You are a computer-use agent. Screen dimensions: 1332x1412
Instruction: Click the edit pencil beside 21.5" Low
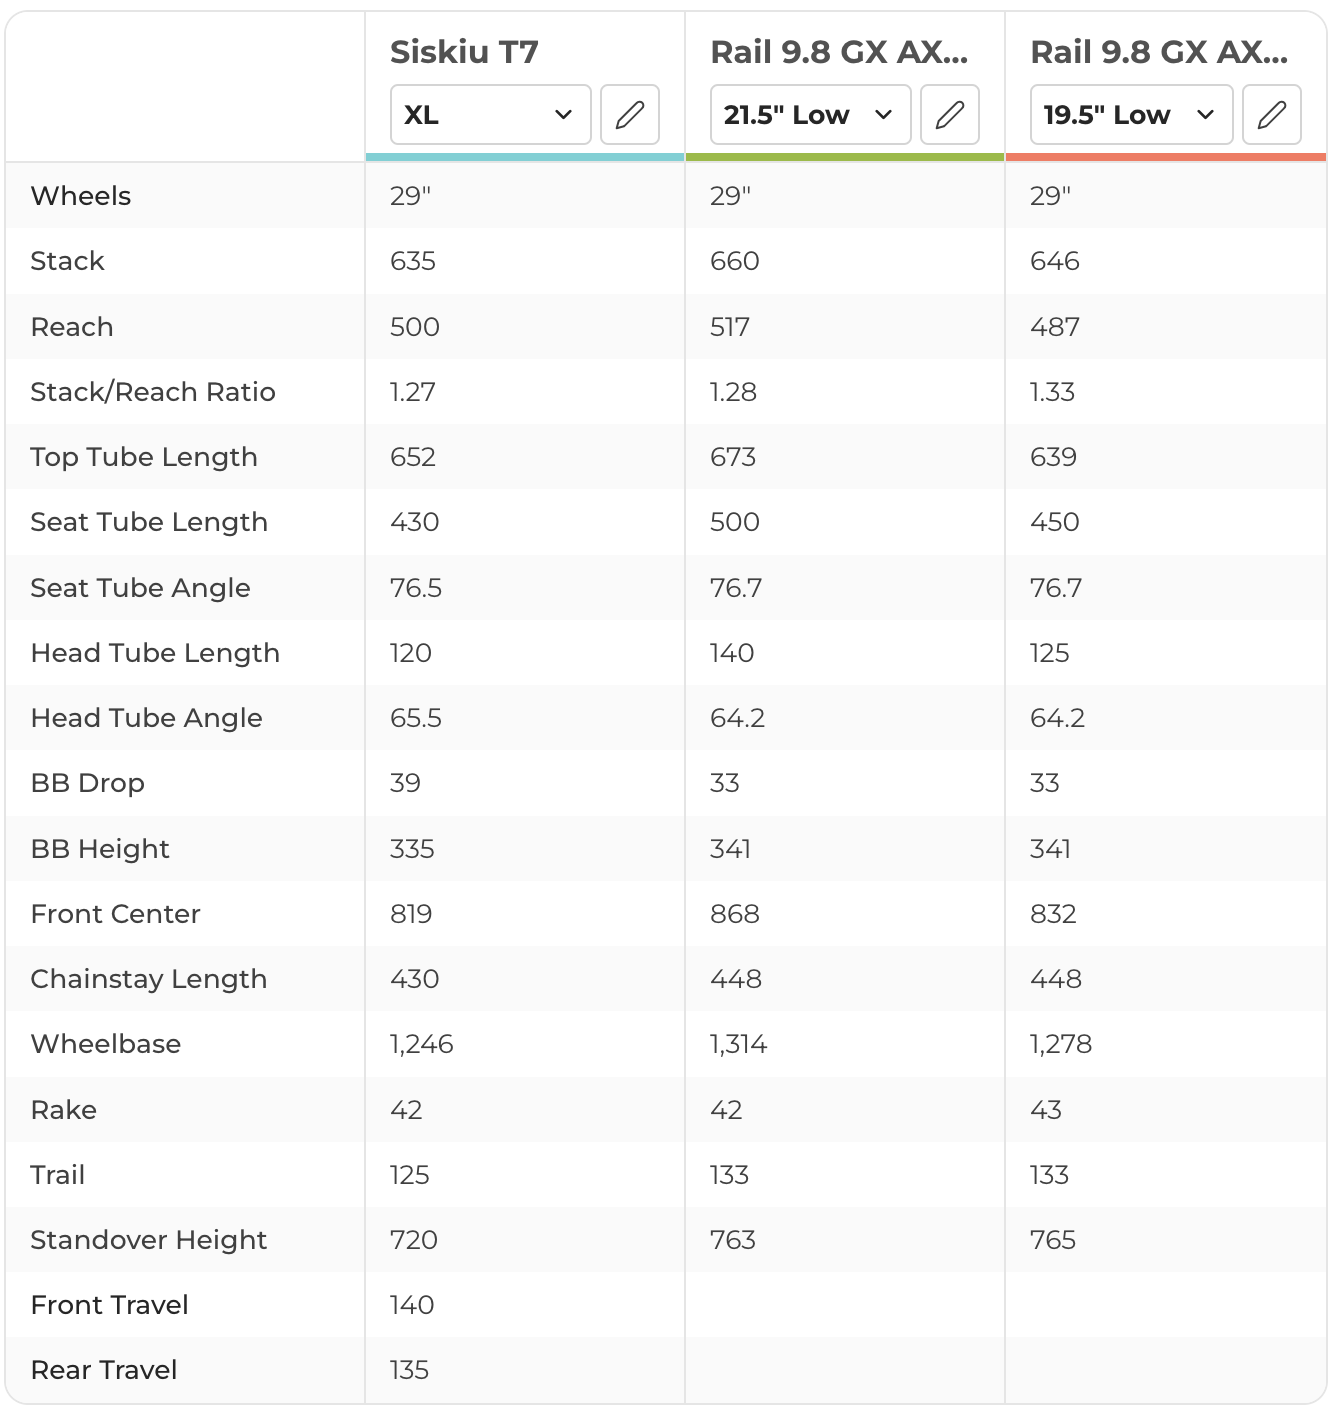tap(950, 115)
